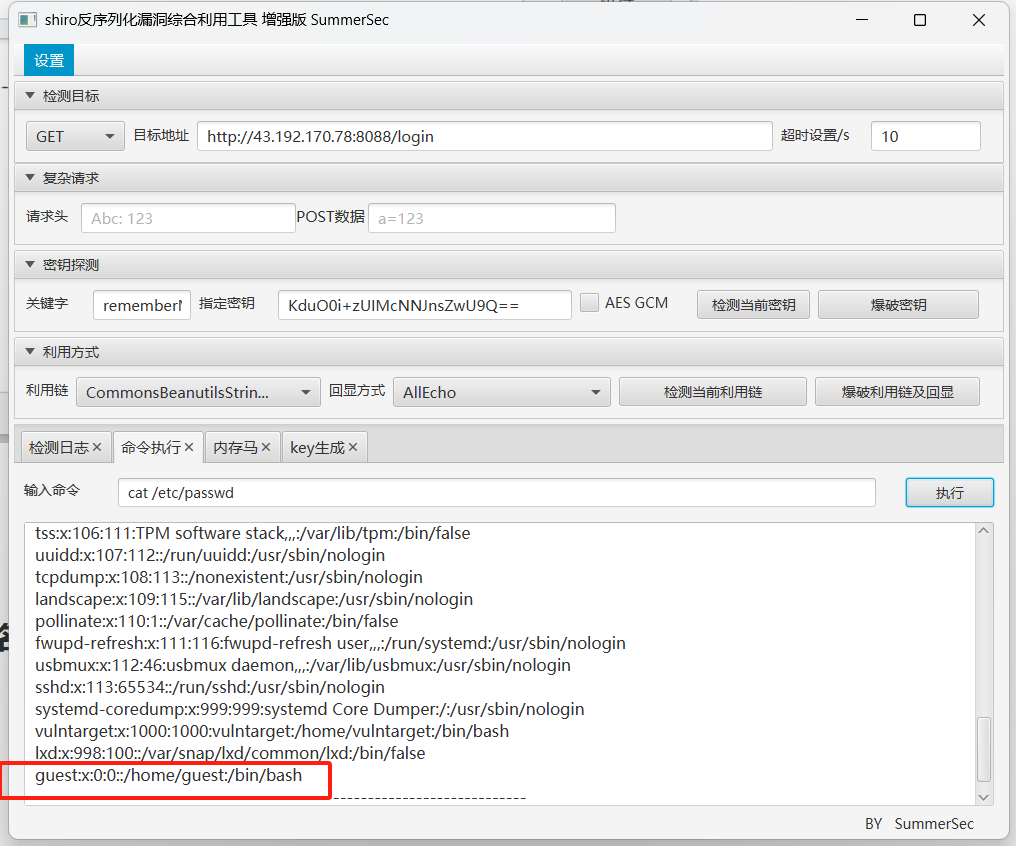Collapse the 检测目标 section
The width and height of the screenshot is (1016, 846).
(30, 95)
